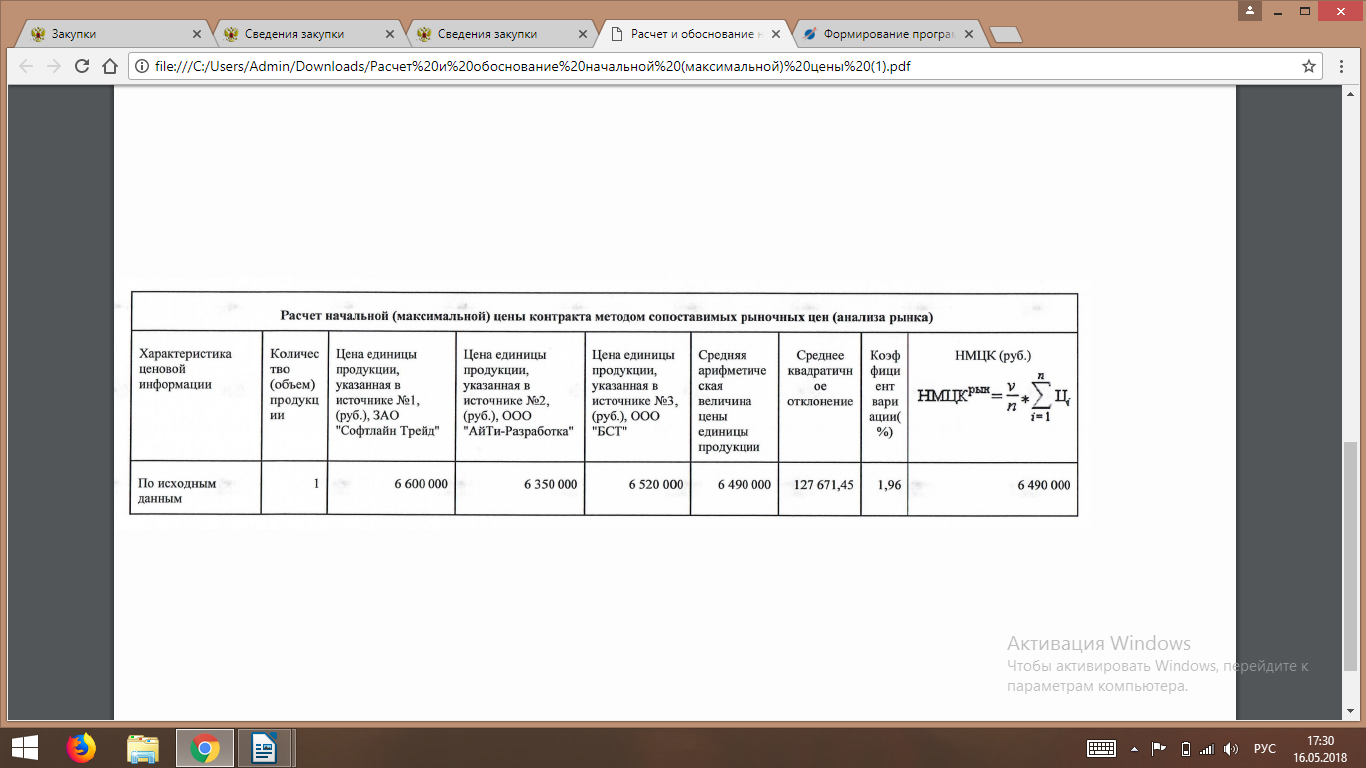
Task: Switch to Формирование програм tab
Action: click(888, 34)
